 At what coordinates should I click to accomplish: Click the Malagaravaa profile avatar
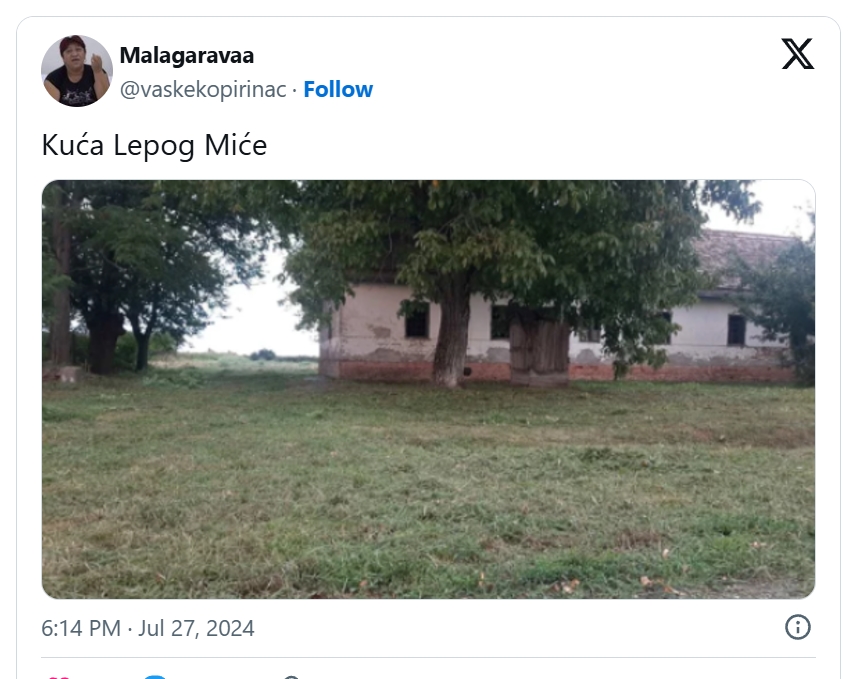pyautogui.click(x=77, y=71)
